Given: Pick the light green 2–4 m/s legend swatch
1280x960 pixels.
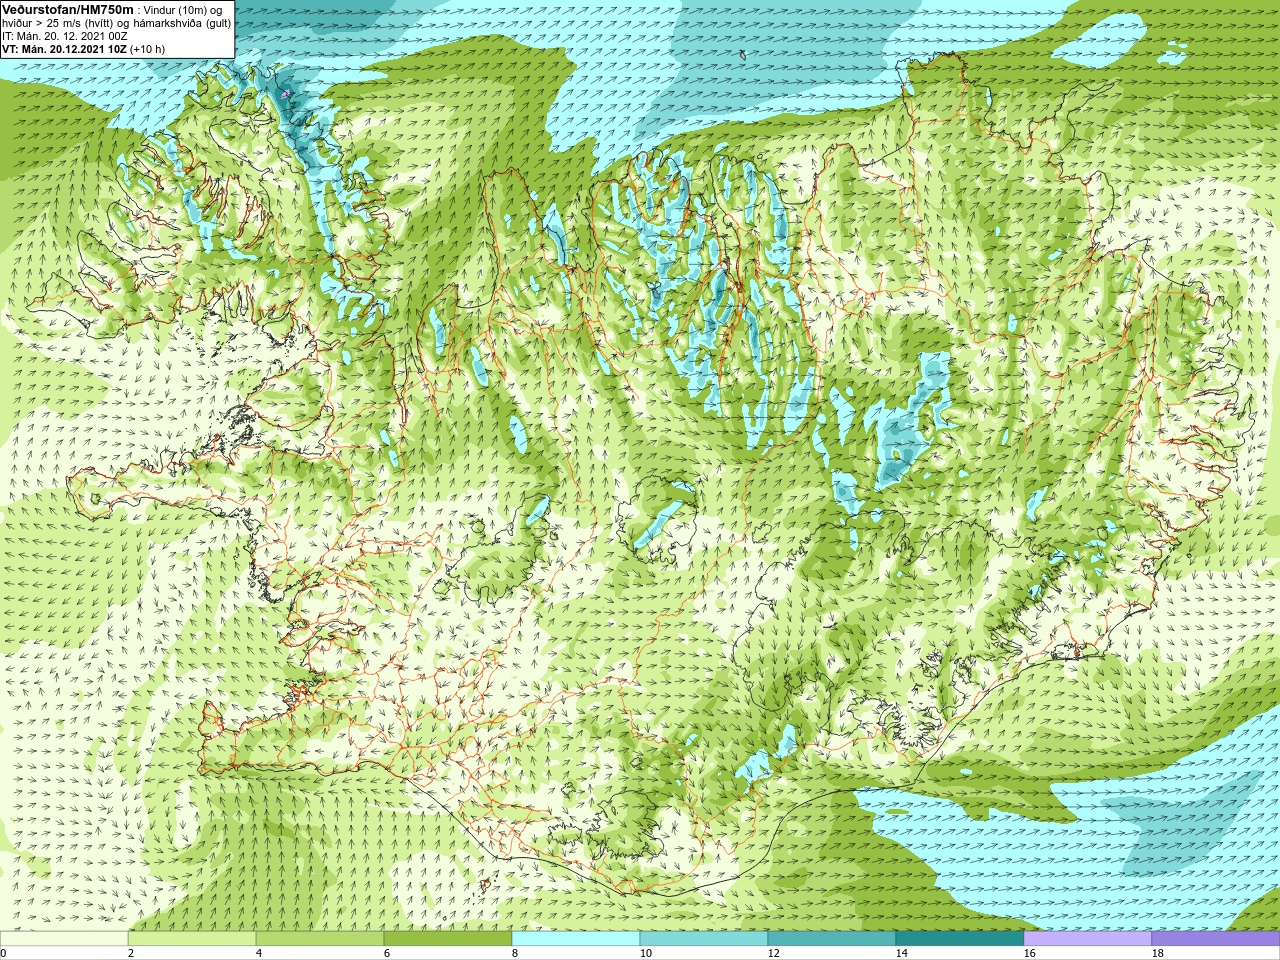Looking at the screenshot, I should click(192, 939).
